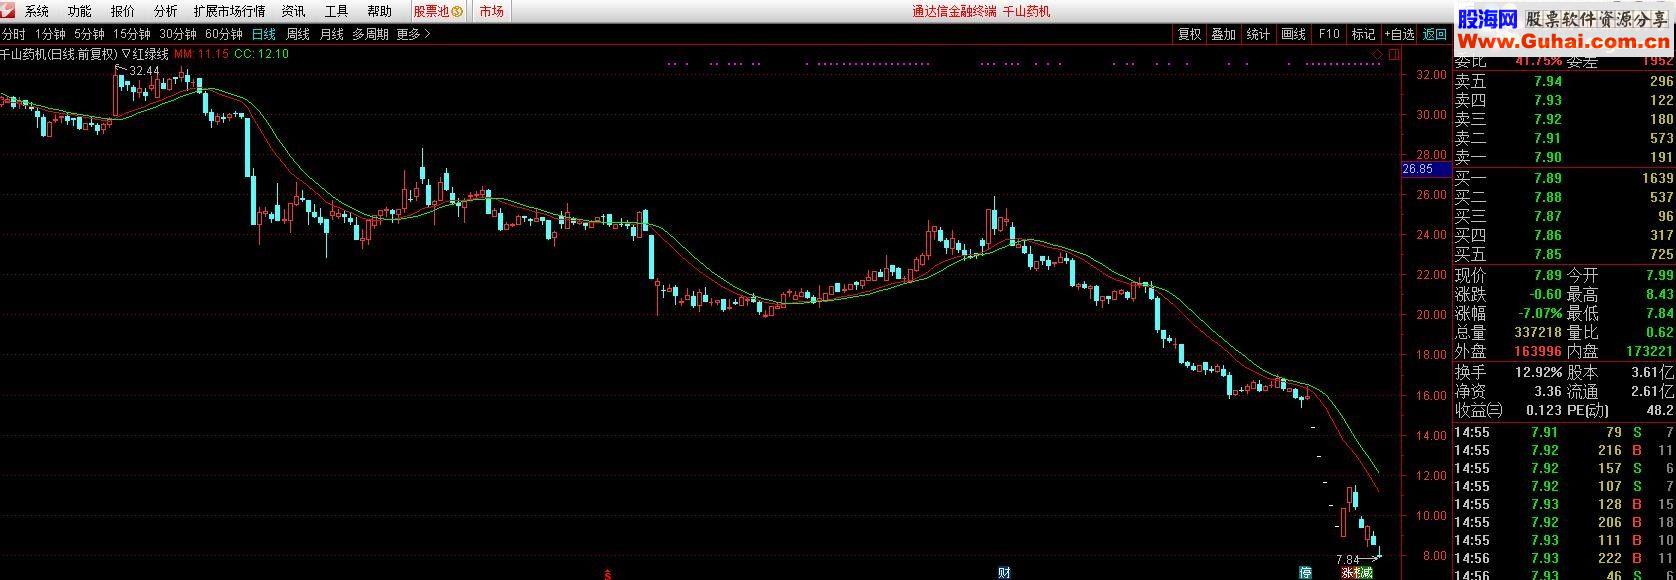Screen dimensions: 1676x580
Task: Click the square window icon above the price axis
Action: (1393, 54)
